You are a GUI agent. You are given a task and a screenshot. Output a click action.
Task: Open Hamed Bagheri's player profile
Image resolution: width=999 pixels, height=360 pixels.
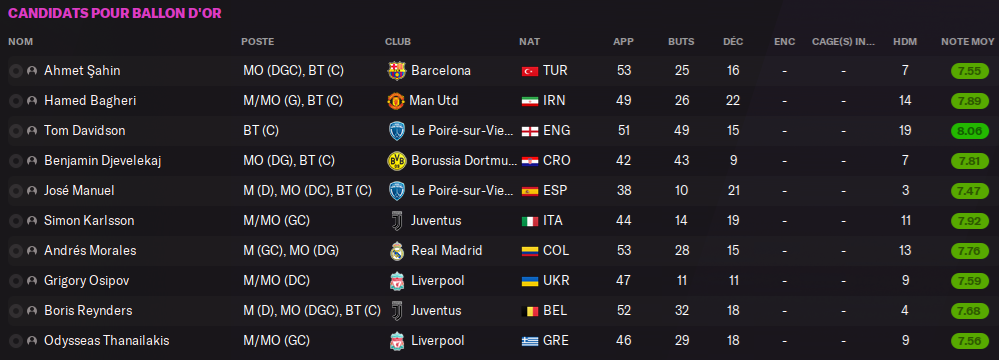pyautogui.click(x=90, y=101)
